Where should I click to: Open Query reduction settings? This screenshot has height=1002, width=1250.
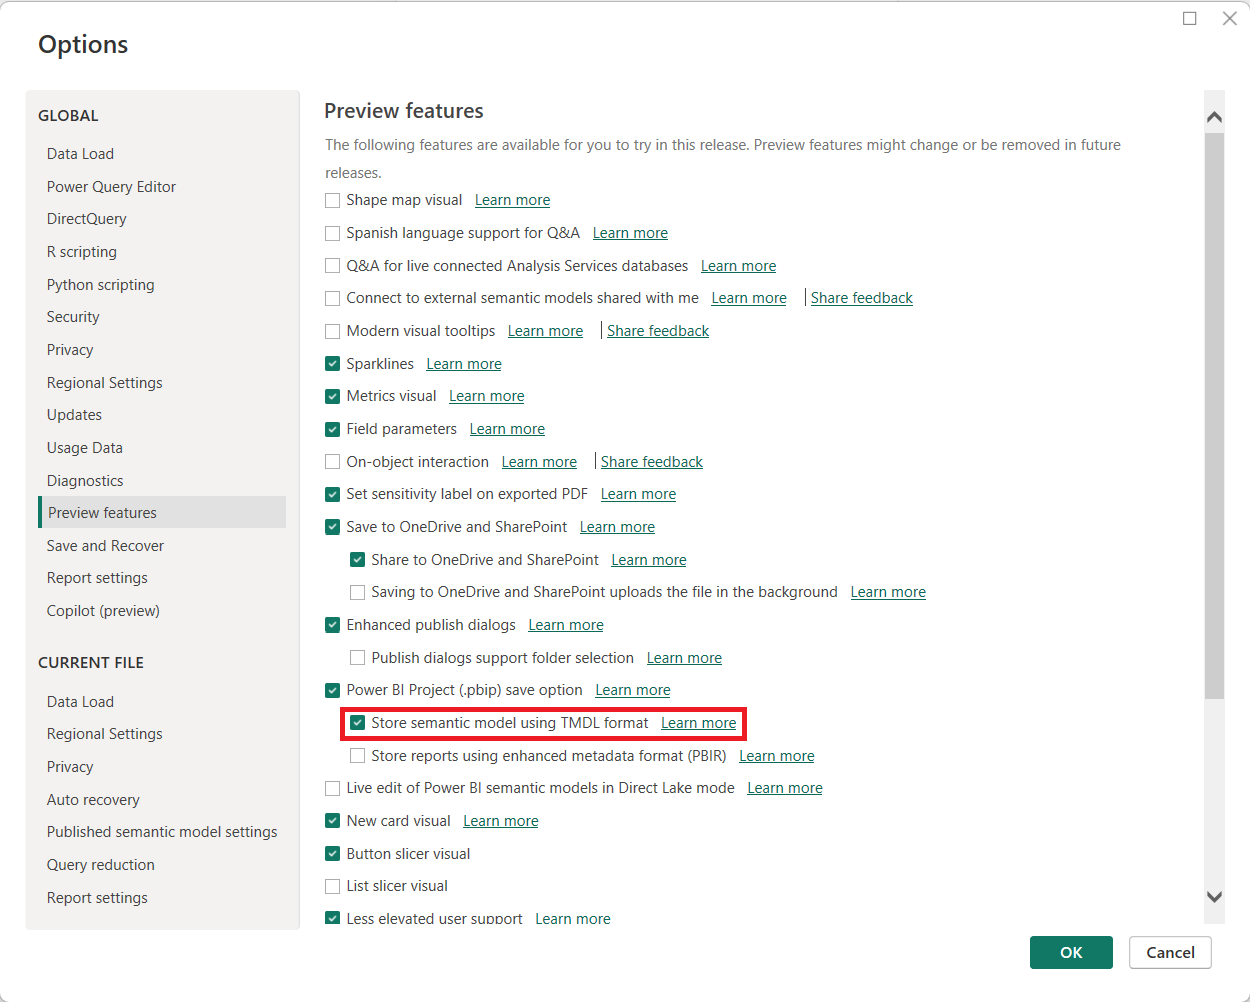pos(101,865)
